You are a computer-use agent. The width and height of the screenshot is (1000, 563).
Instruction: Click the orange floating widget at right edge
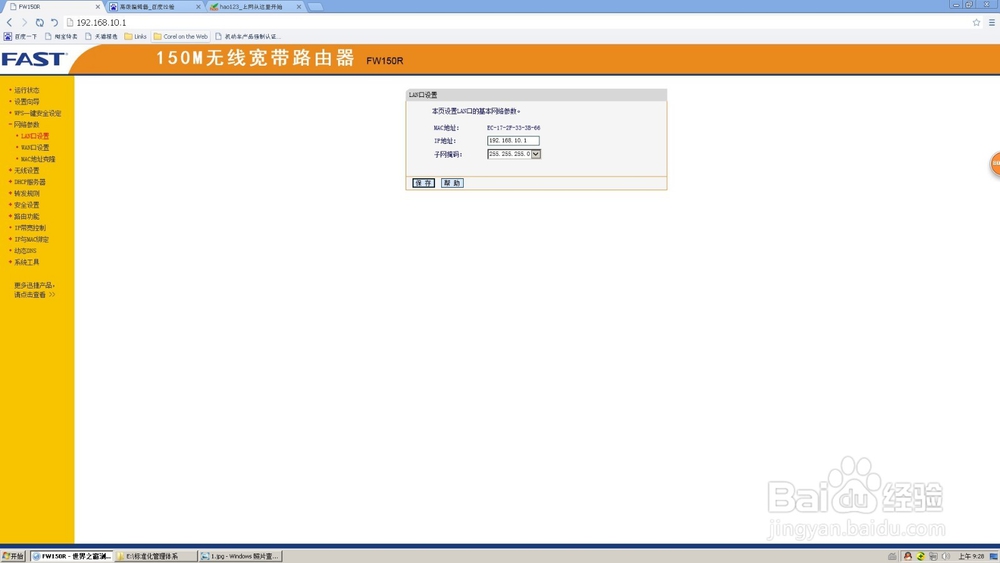pyautogui.click(x=995, y=163)
